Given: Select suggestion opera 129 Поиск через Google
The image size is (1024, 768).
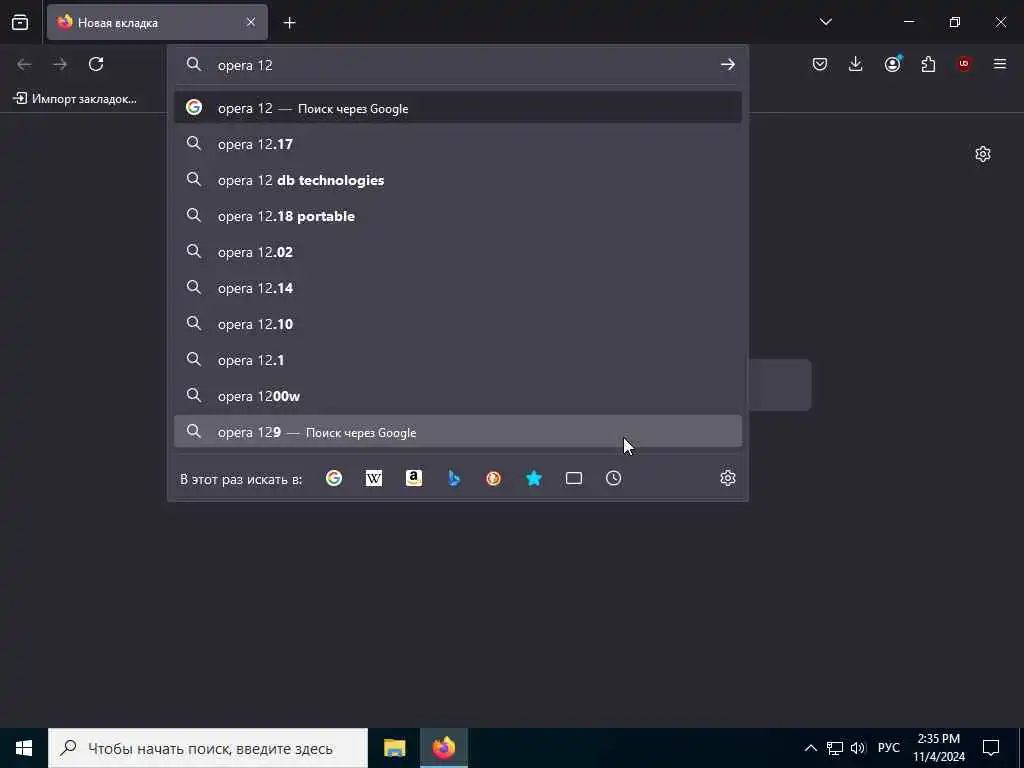Looking at the screenshot, I should pos(458,432).
